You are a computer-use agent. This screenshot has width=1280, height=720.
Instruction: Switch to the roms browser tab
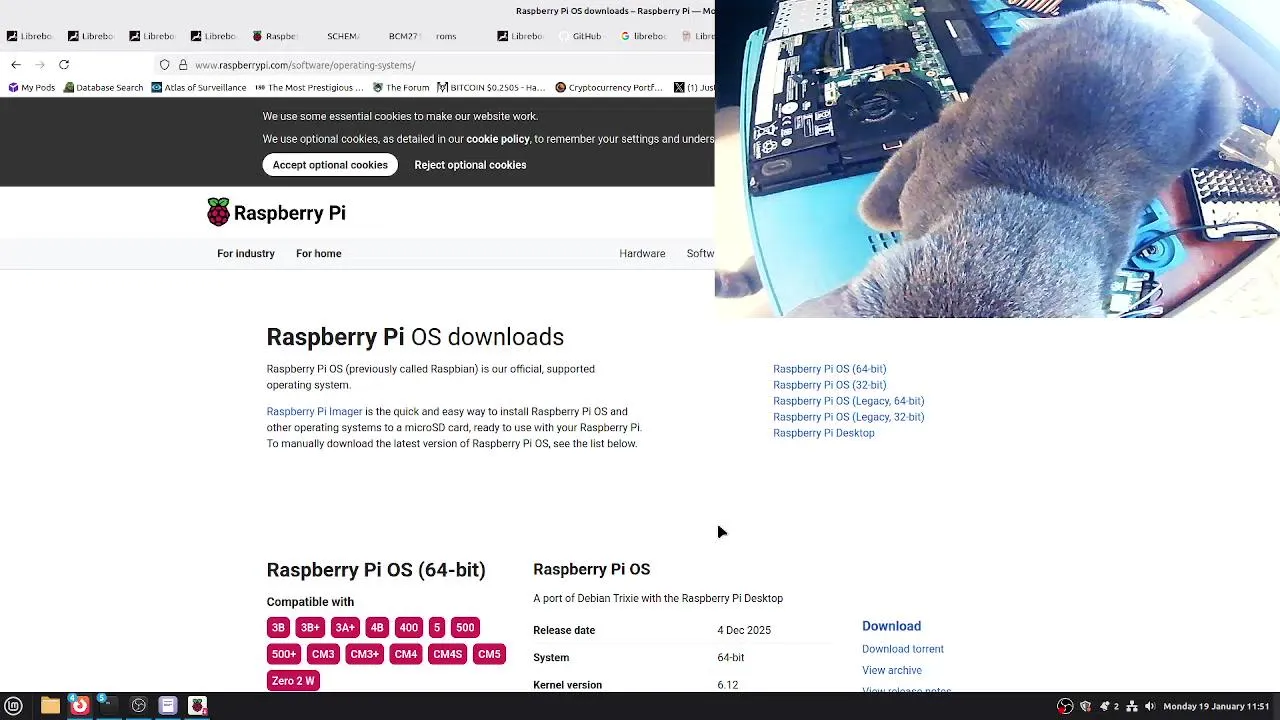[446, 36]
